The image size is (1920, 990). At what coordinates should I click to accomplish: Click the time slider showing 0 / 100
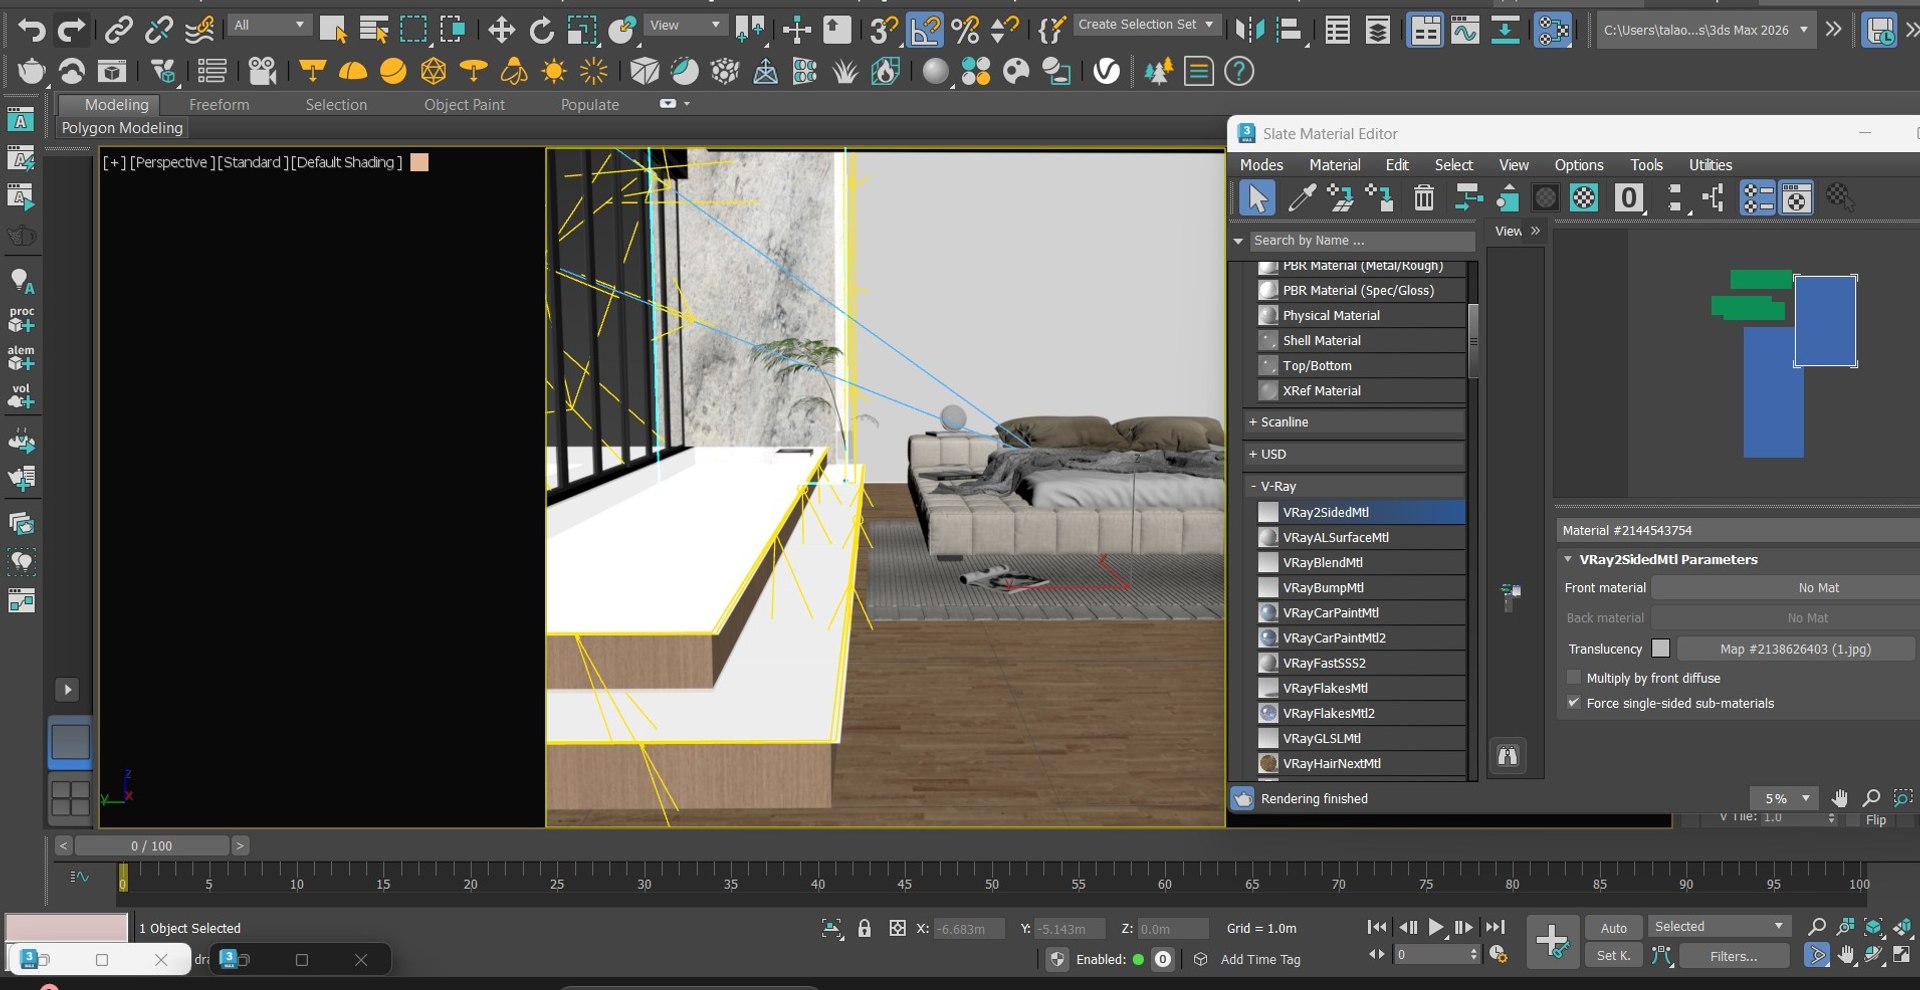[x=151, y=846]
